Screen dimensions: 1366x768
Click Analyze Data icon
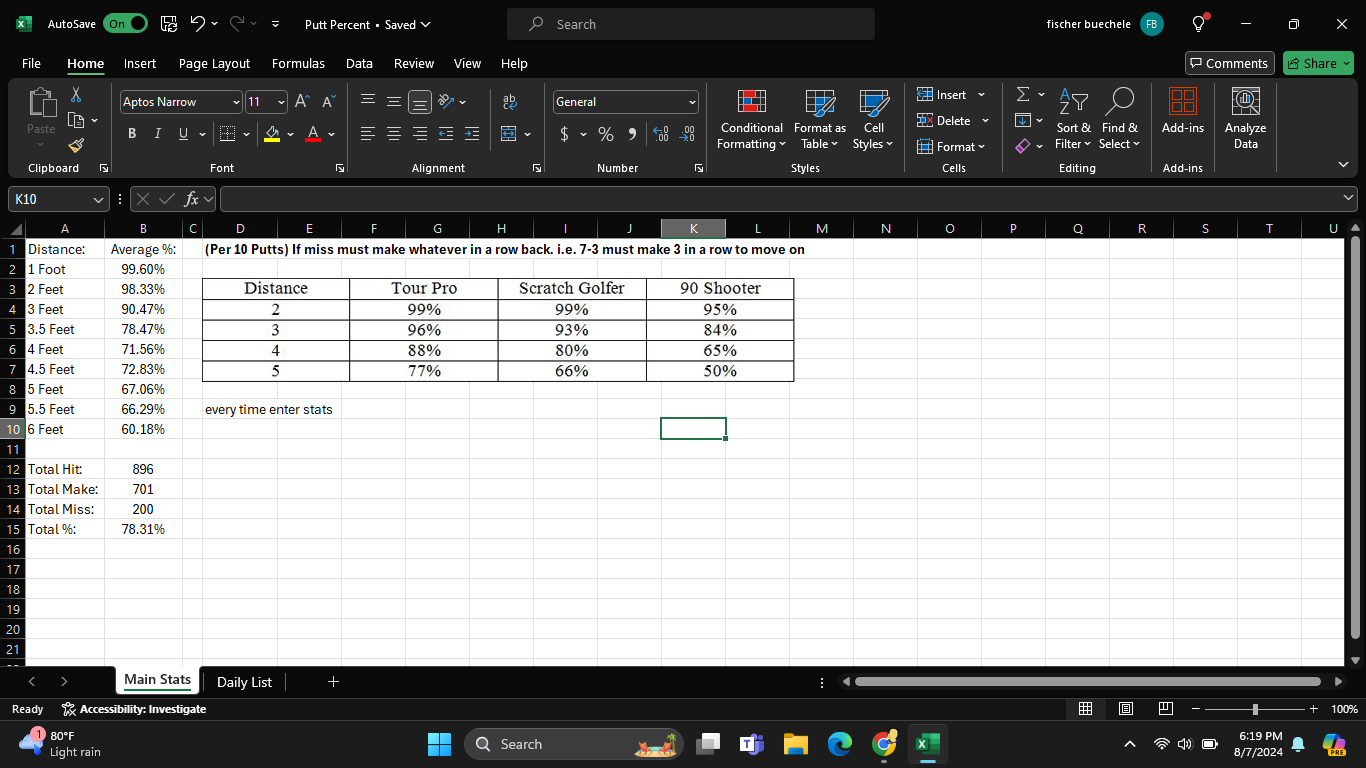pos(1245,118)
